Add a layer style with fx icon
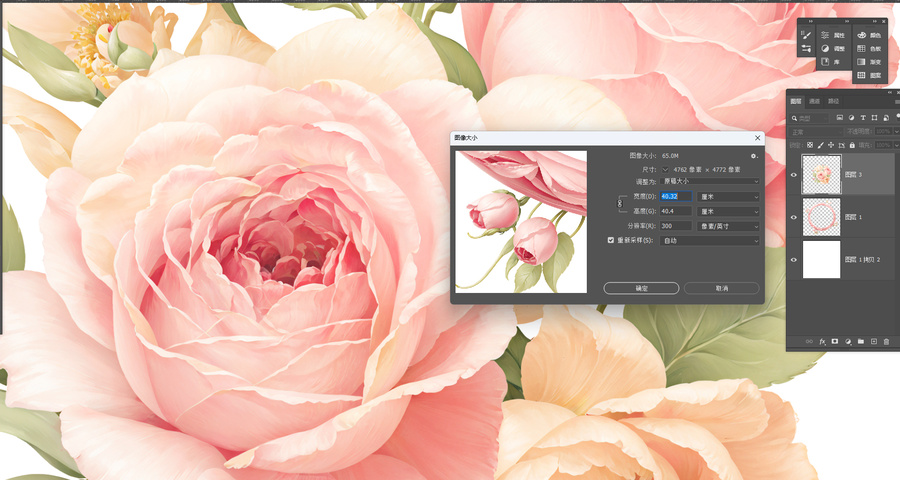The width and height of the screenshot is (900, 480). [822, 342]
